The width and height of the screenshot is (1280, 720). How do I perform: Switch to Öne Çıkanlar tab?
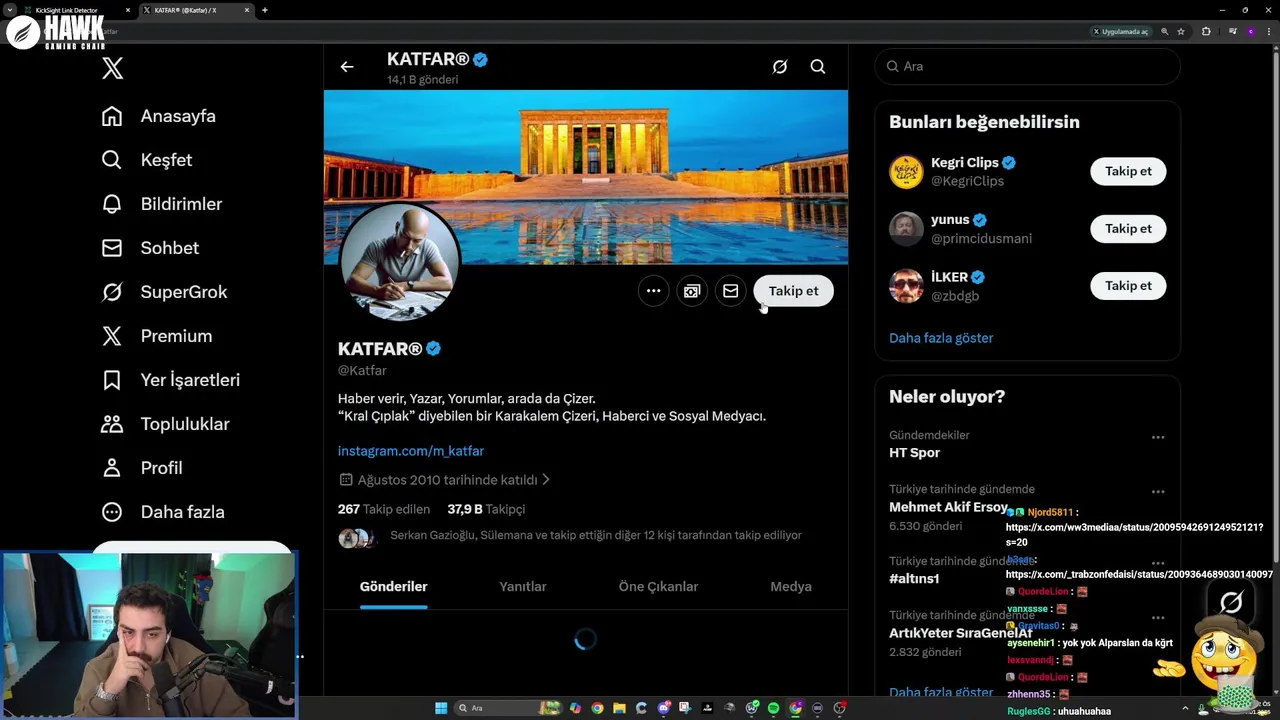point(658,587)
